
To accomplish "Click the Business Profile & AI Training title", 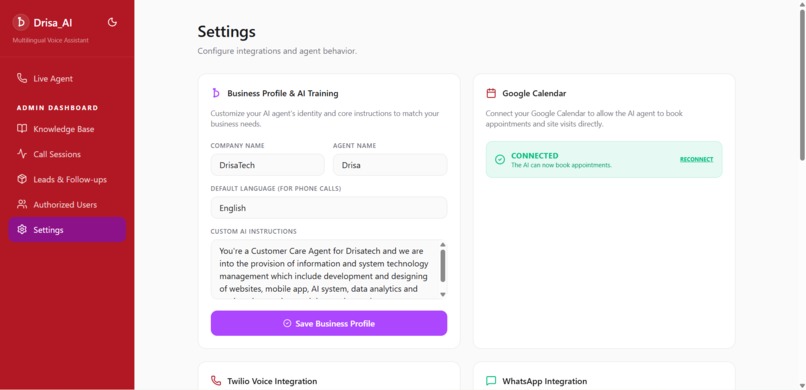I will pyautogui.click(x=283, y=94).
